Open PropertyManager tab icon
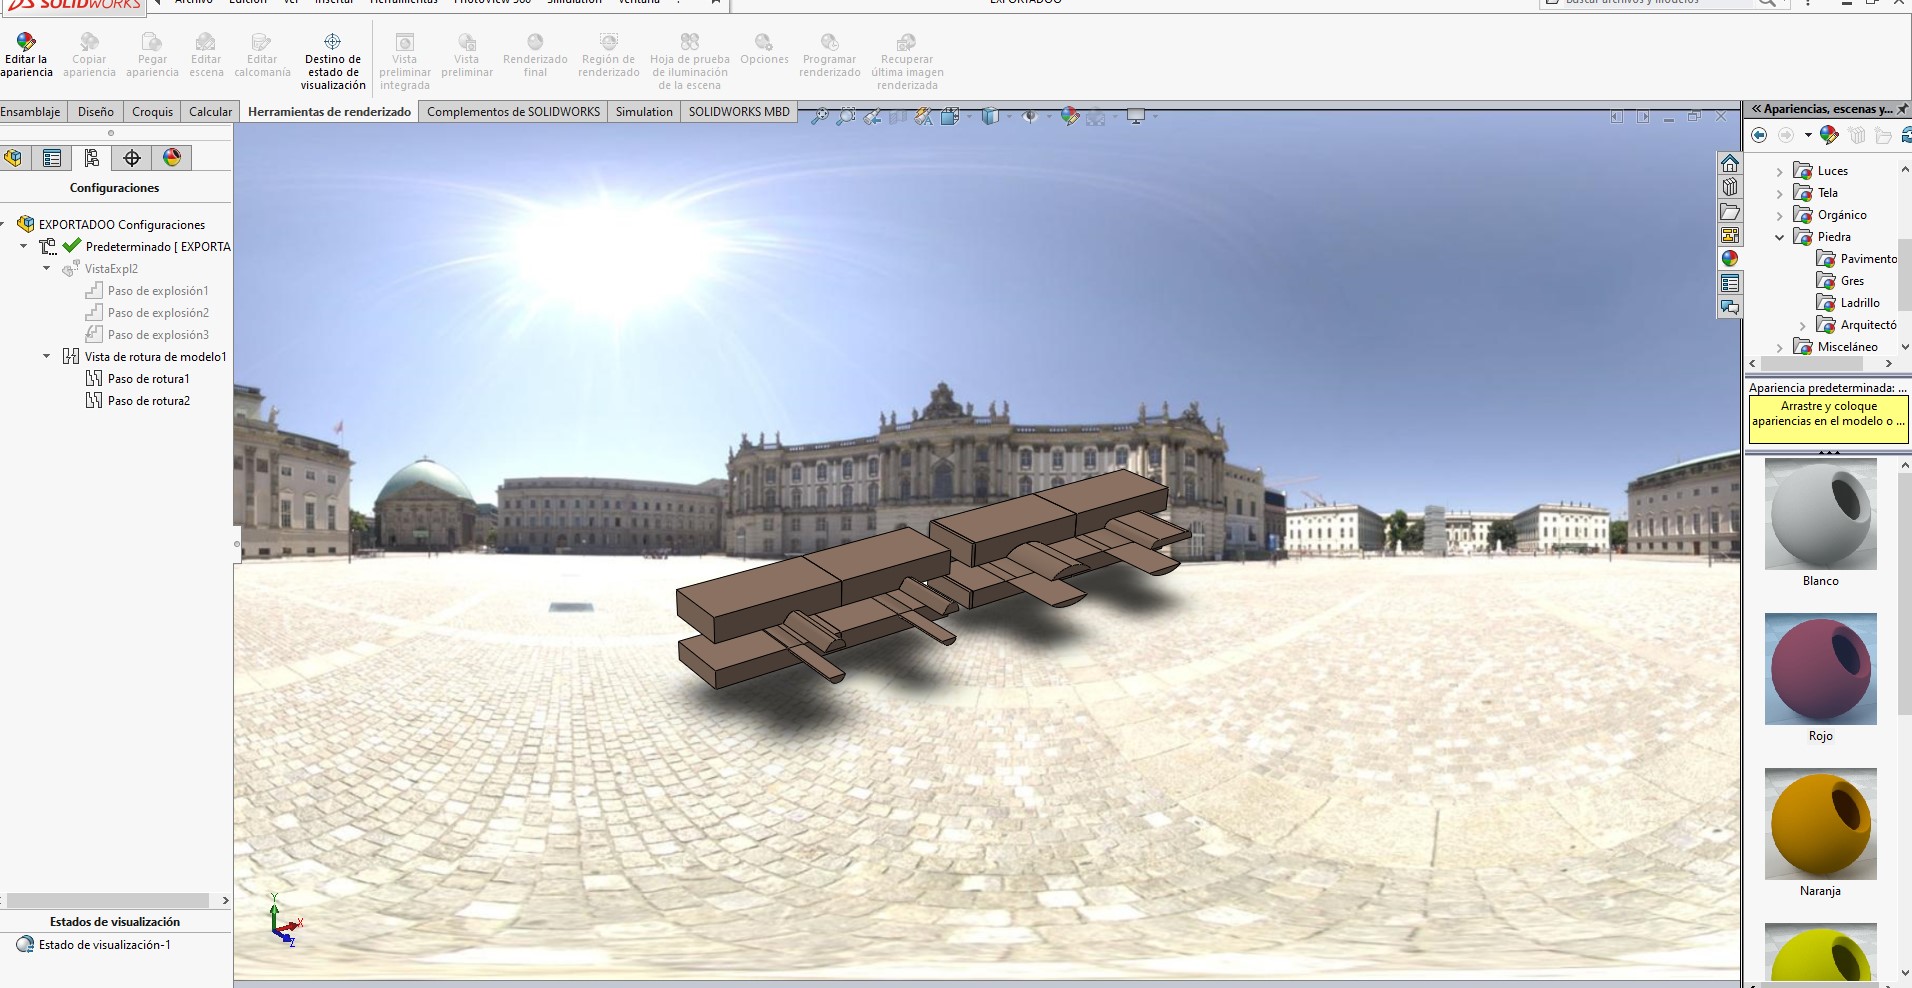Screen dimensions: 1912x988 click(x=52, y=158)
